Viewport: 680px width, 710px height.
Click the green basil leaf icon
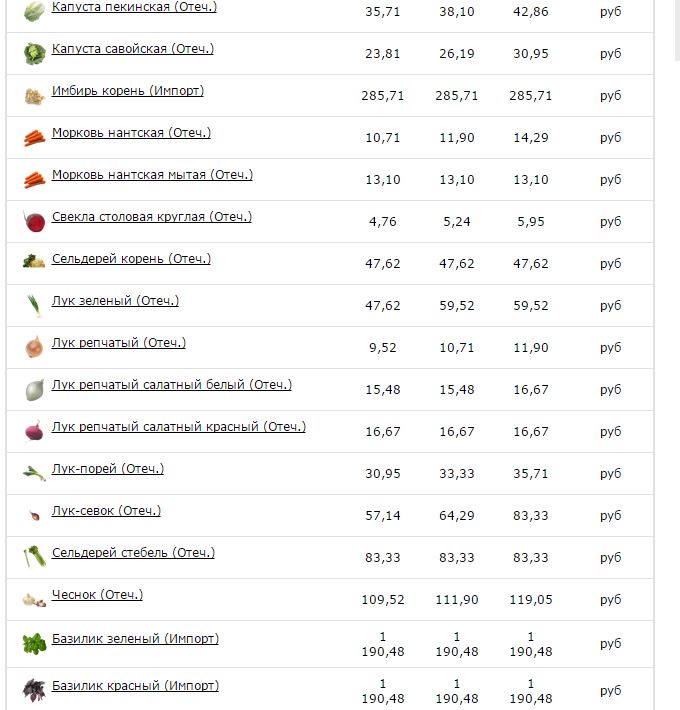point(34,643)
